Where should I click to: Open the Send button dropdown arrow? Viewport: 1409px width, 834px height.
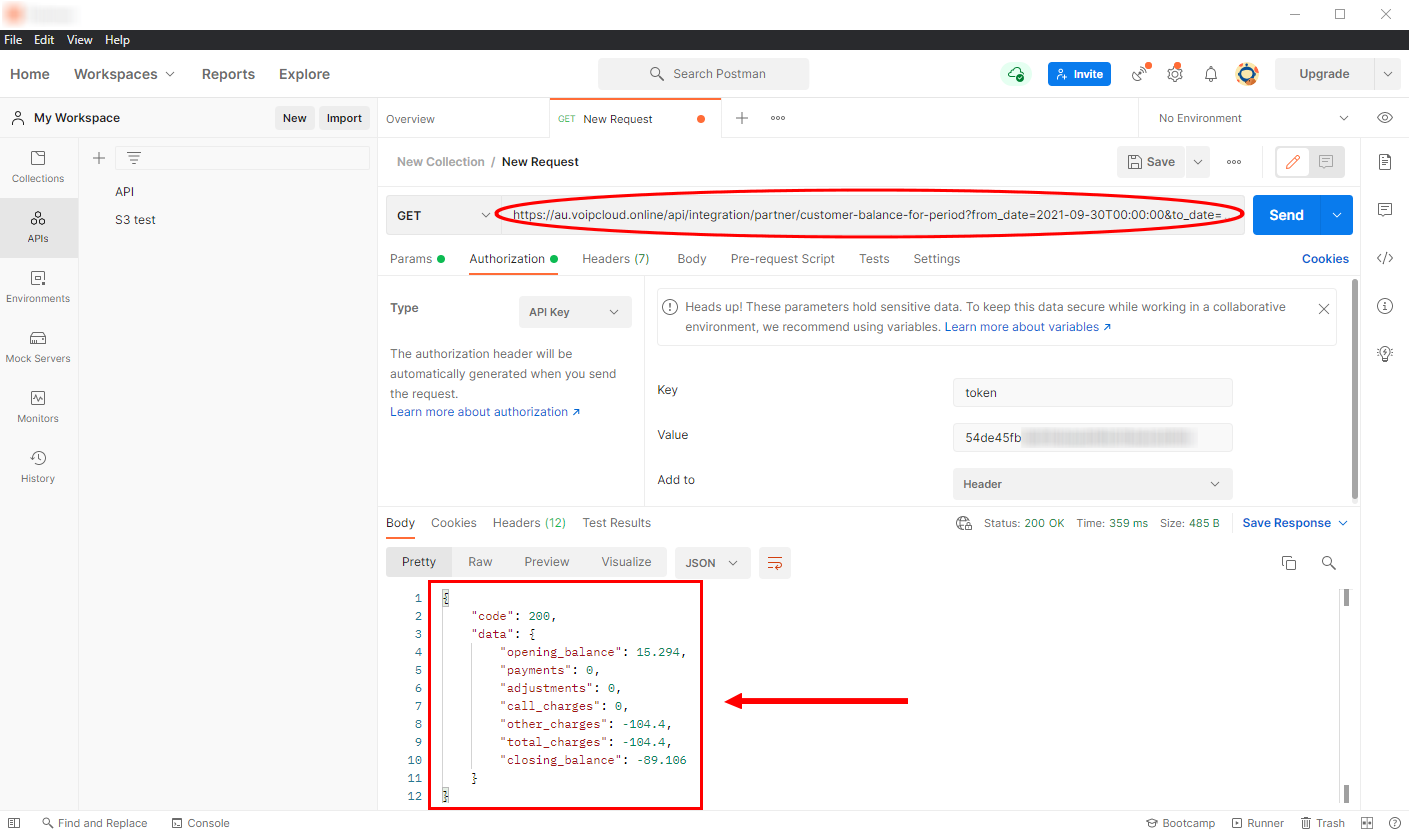1337,215
